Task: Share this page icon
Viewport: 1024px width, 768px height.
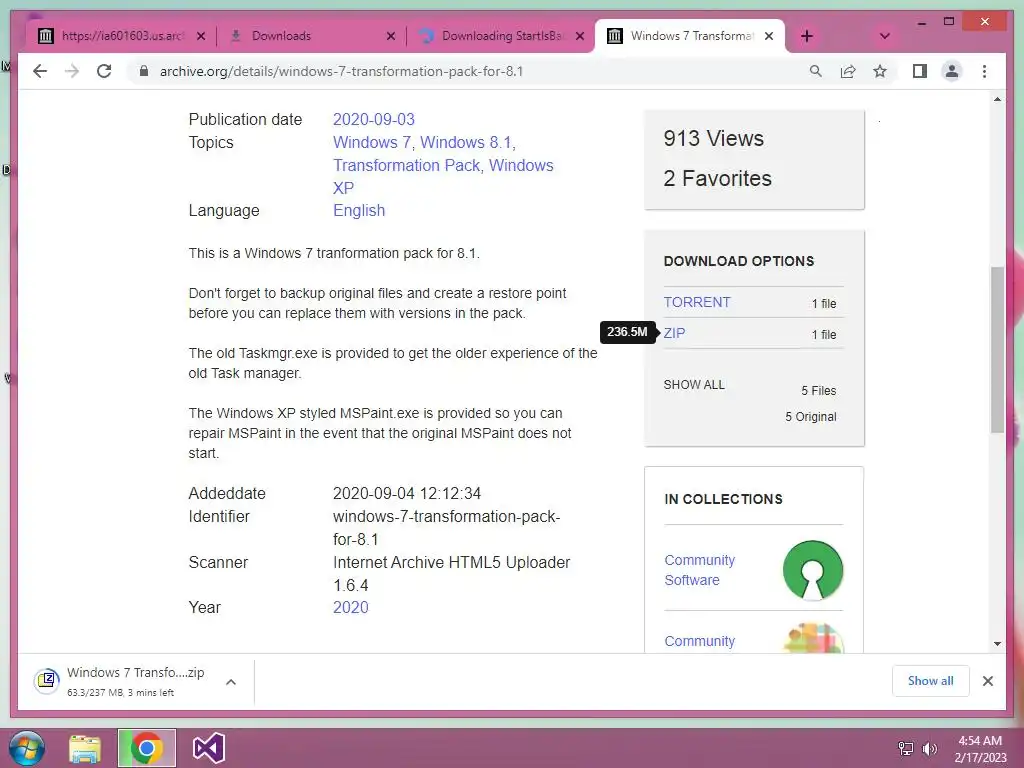Action: 848,71
